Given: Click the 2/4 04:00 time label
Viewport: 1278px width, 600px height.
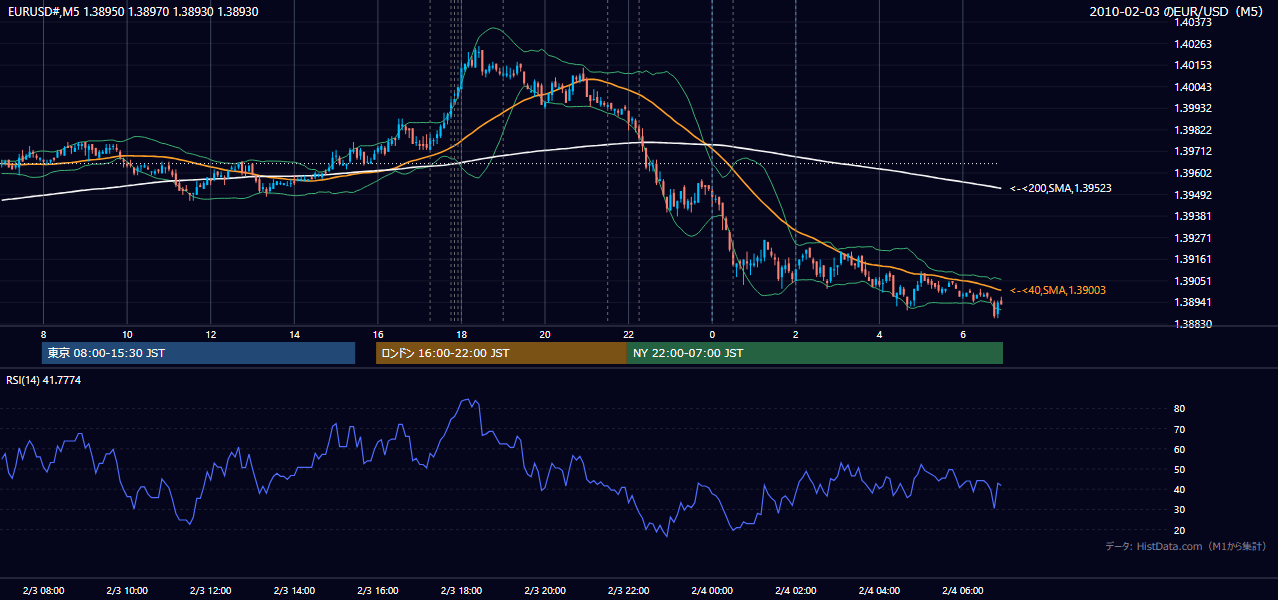Looking at the screenshot, I should pos(880,590).
